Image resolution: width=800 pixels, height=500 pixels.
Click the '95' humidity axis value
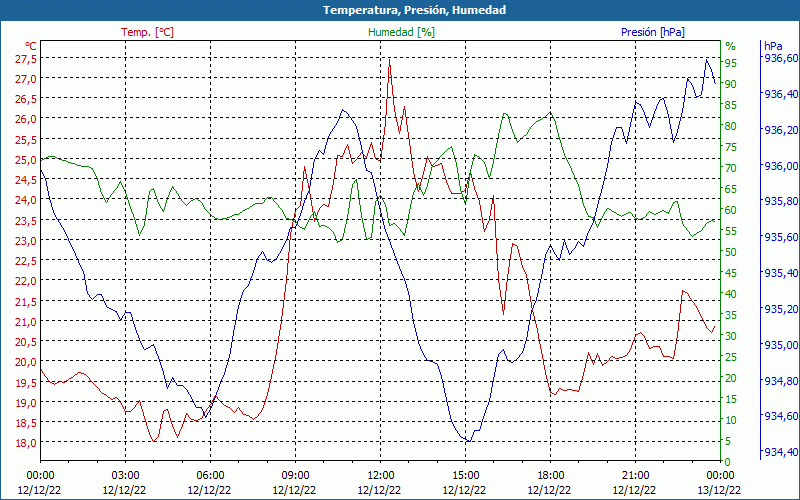click(x=731, y=63)
